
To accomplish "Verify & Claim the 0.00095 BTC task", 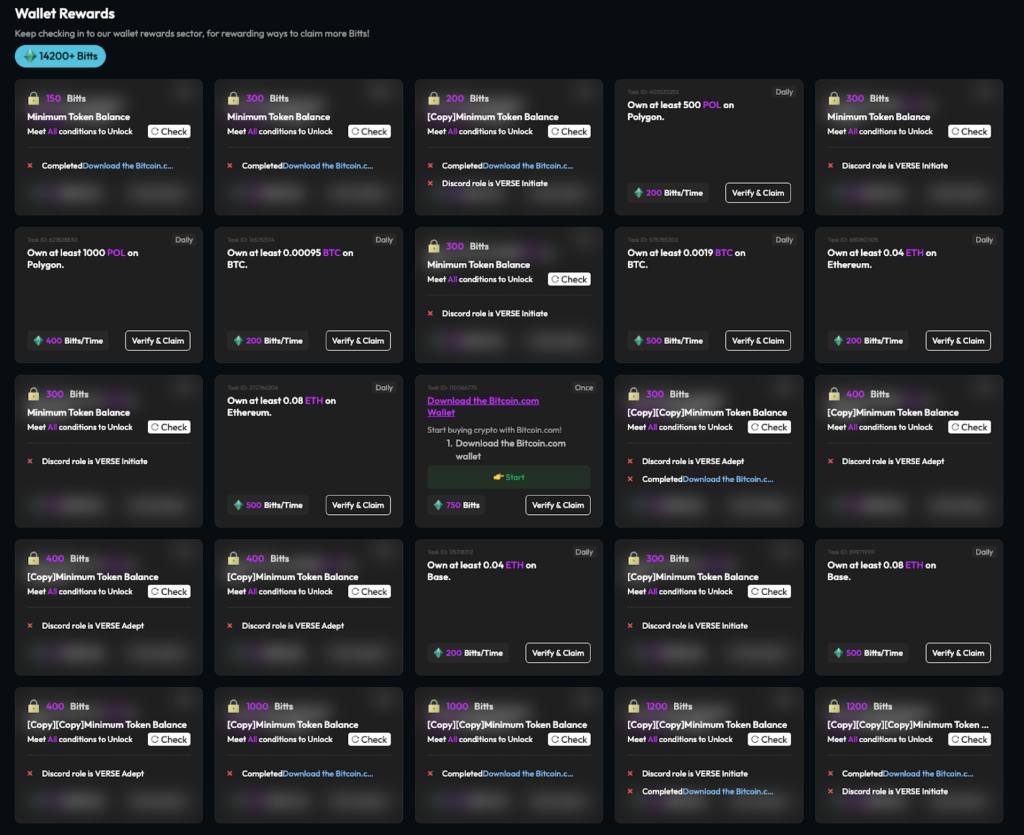I will tap(358, 341).
